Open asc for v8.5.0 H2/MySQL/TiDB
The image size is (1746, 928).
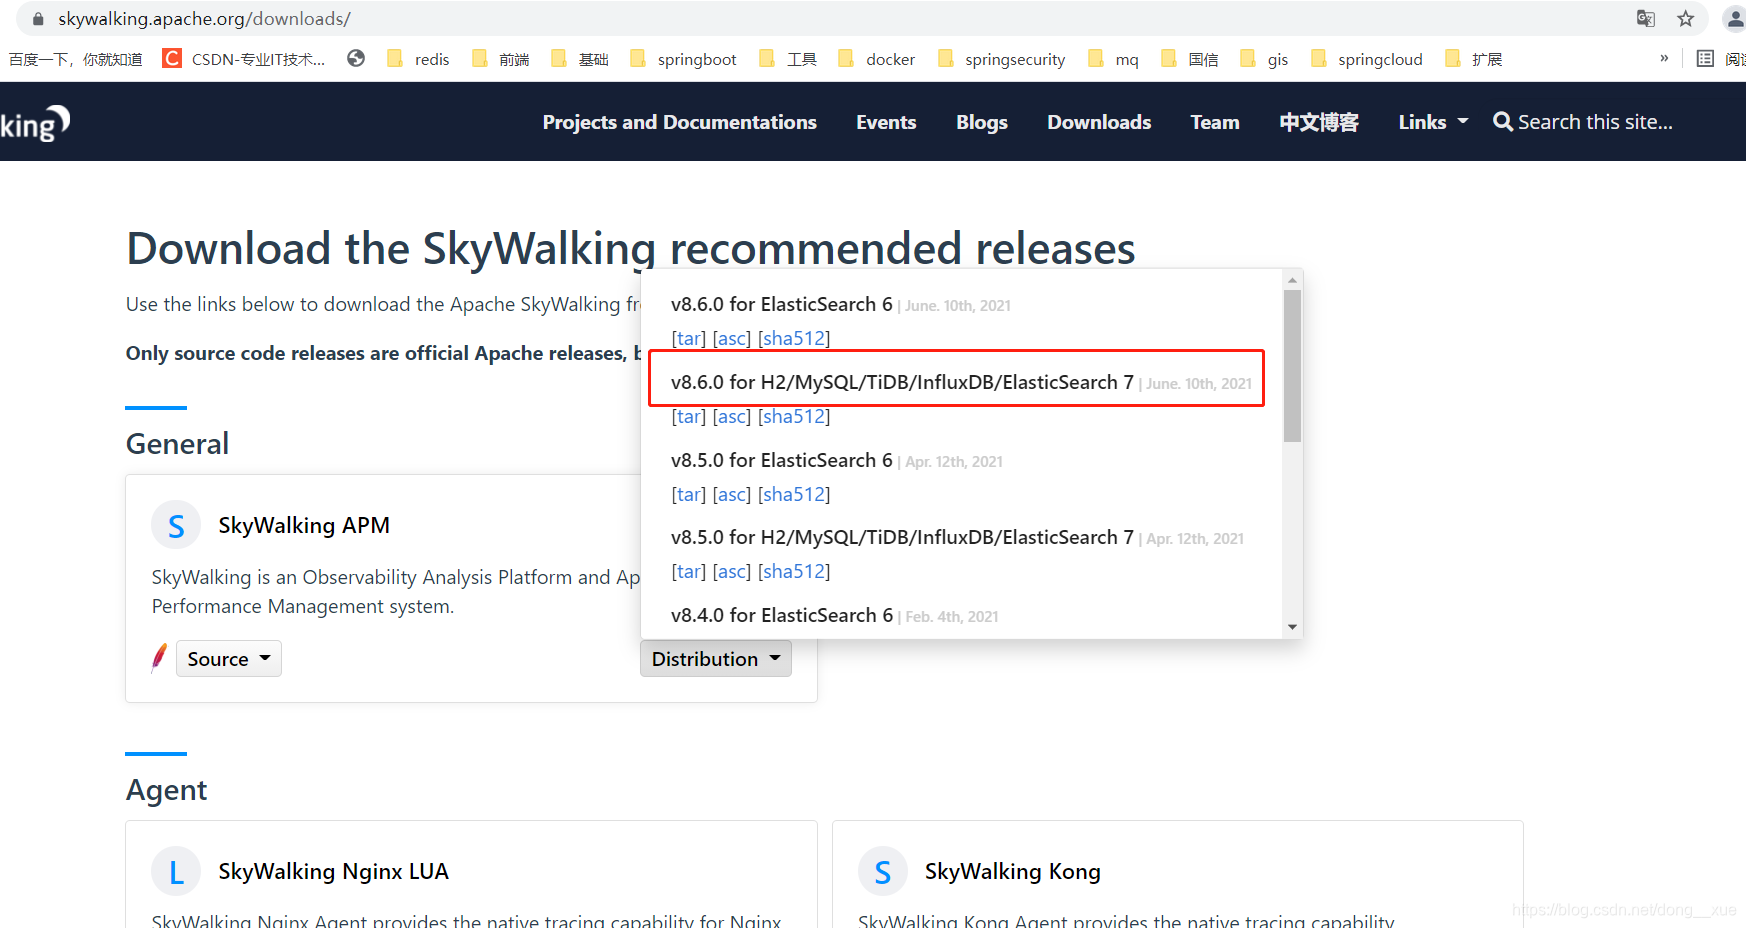tap(732, 571)
